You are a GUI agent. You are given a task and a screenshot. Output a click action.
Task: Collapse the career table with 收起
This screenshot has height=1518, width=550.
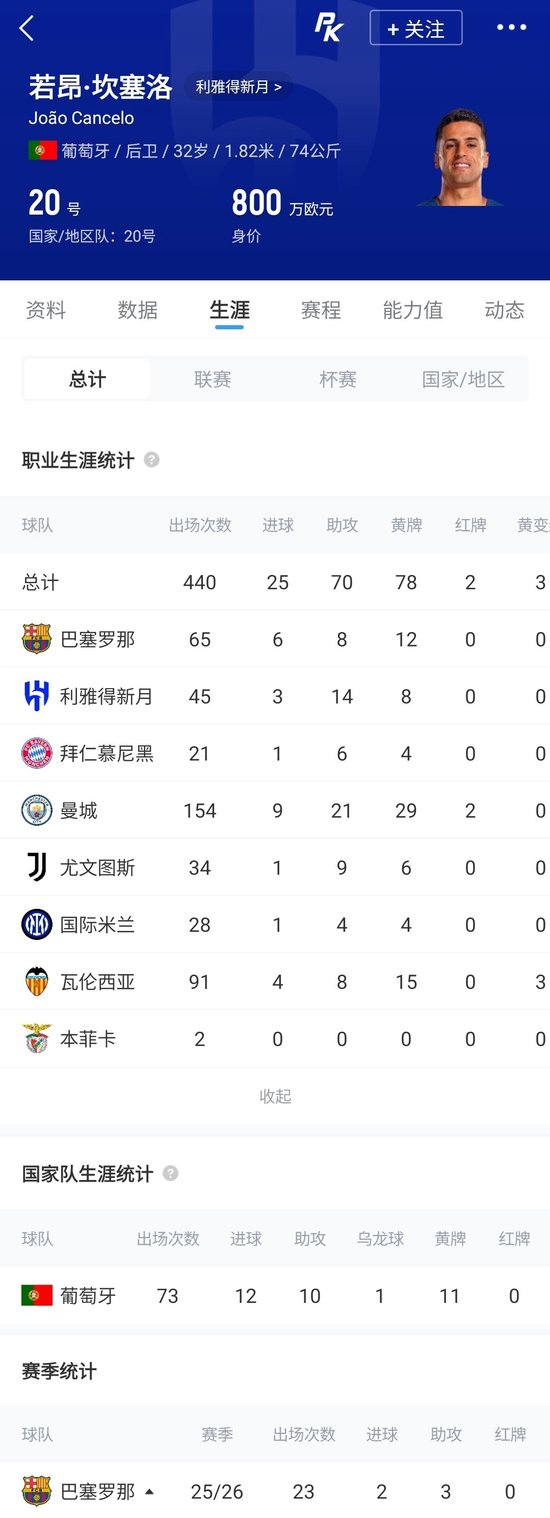pos(275,1096)
